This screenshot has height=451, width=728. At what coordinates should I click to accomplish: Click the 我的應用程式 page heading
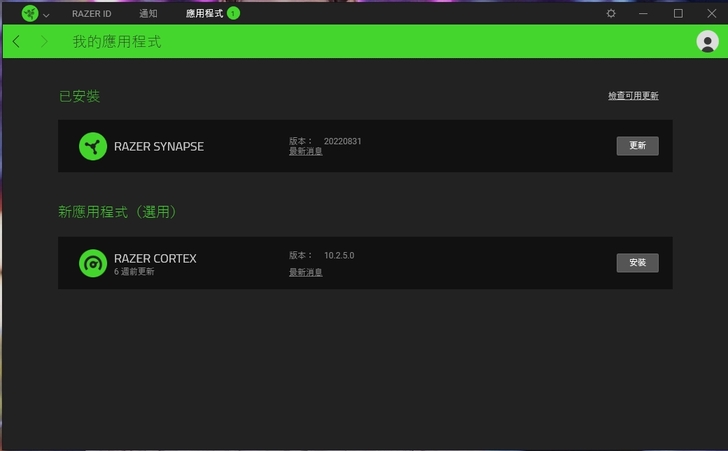point(117,42)
